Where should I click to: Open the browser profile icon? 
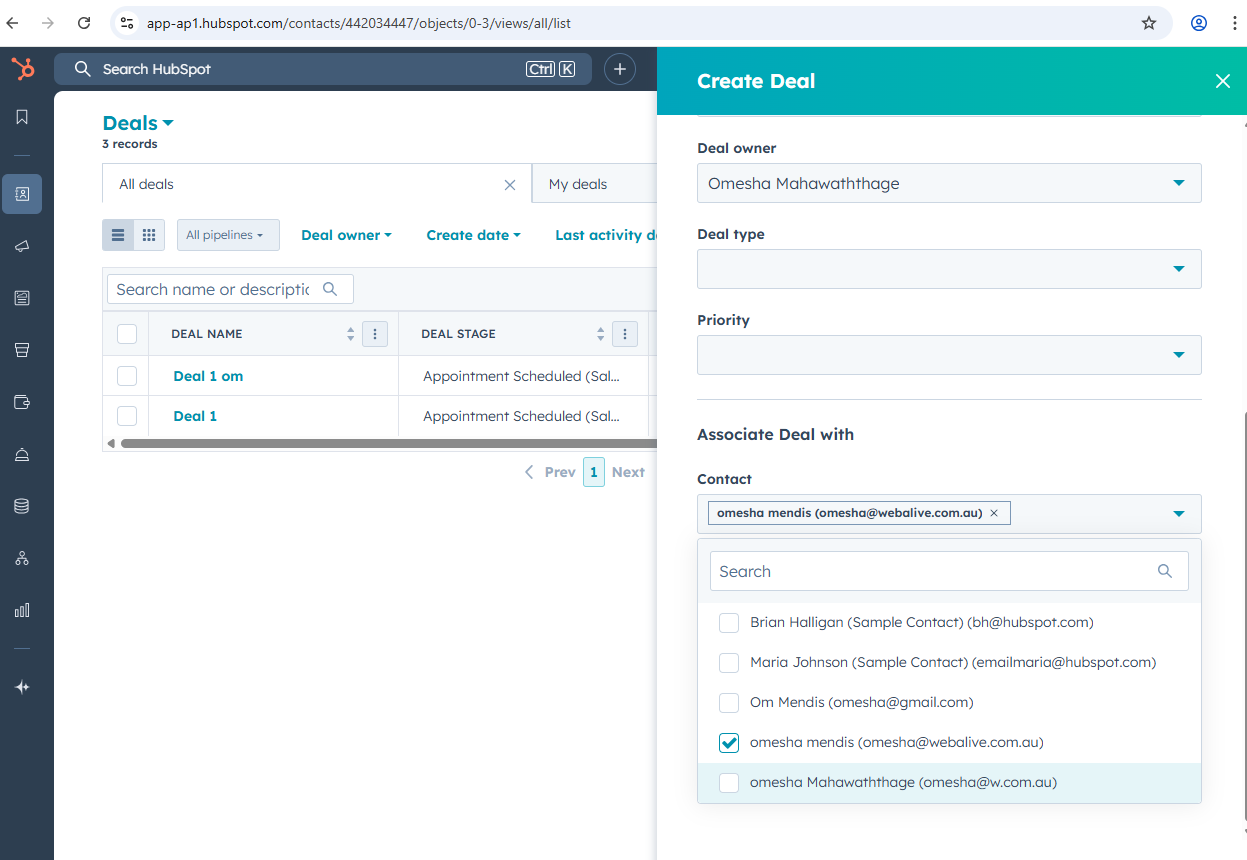[1199, 23]
